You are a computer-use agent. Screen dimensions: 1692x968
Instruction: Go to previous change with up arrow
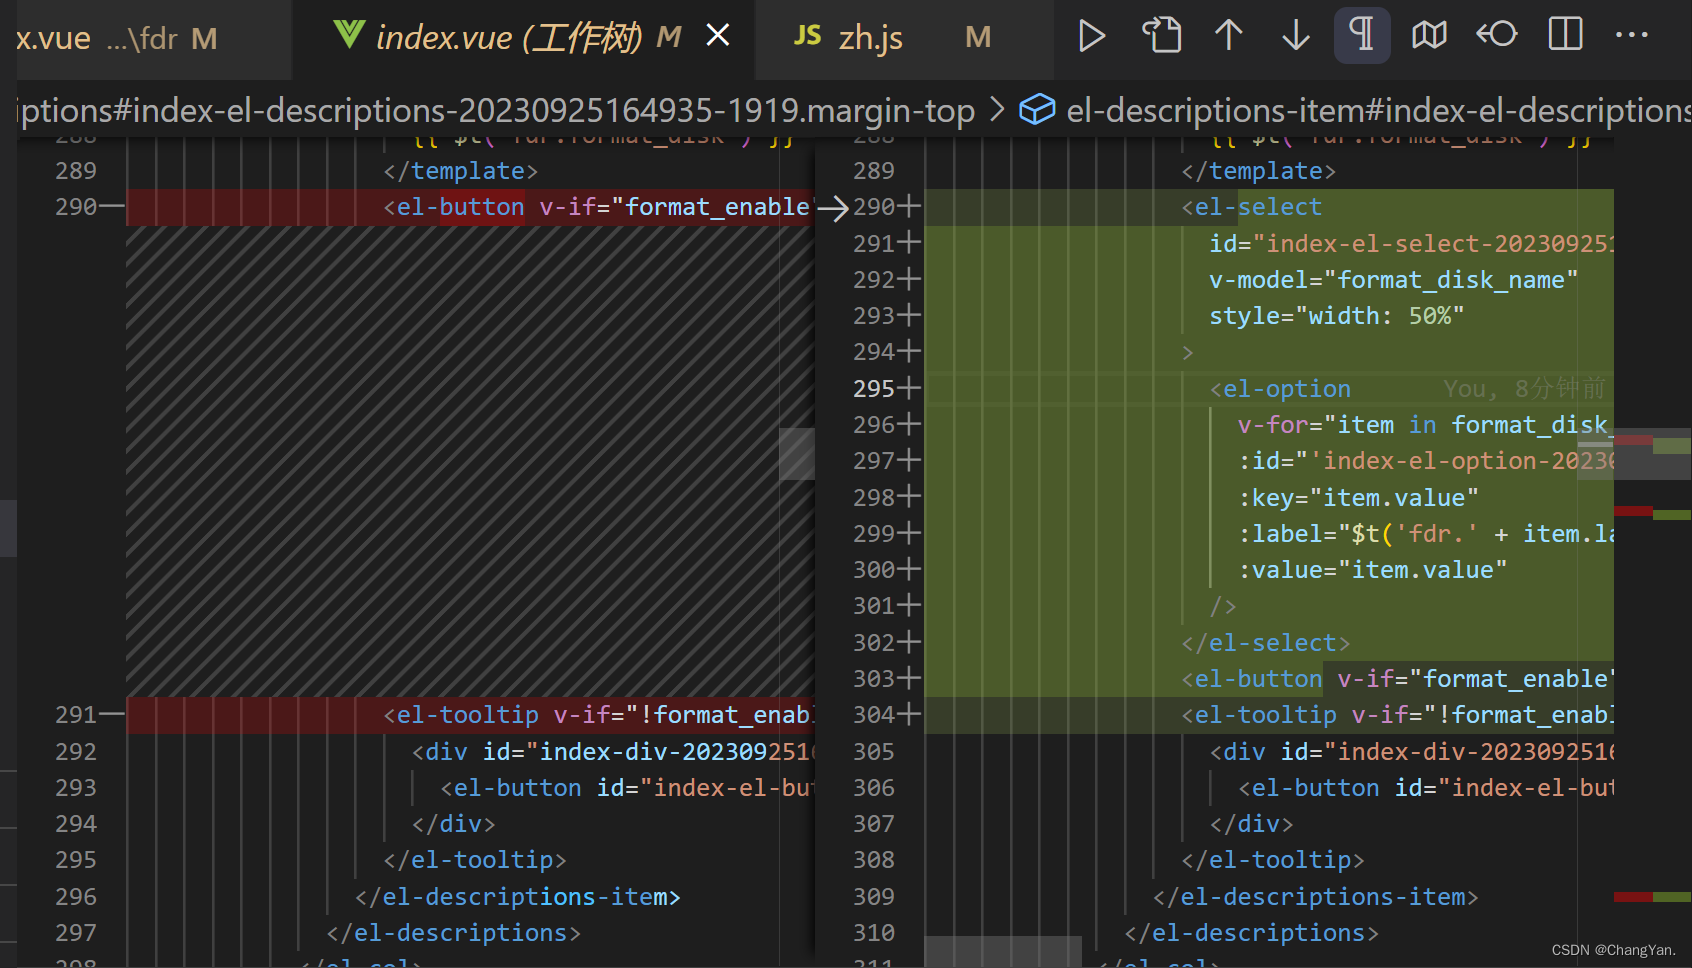pyautogui.click(x=1229, y=36)
